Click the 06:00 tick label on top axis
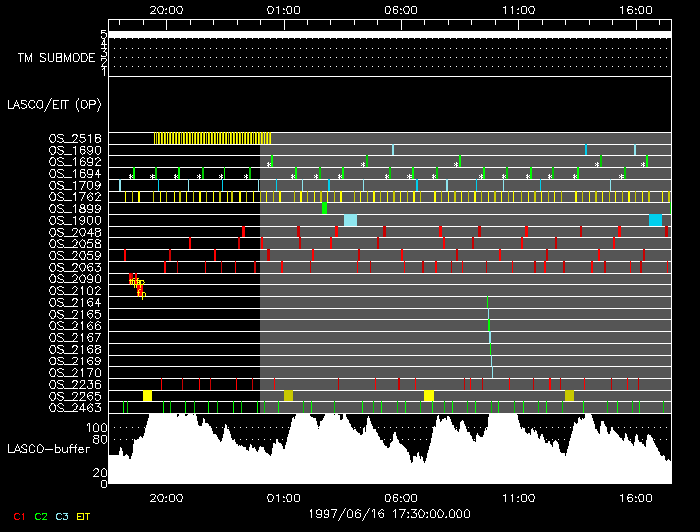 click(x=401, y=9)
